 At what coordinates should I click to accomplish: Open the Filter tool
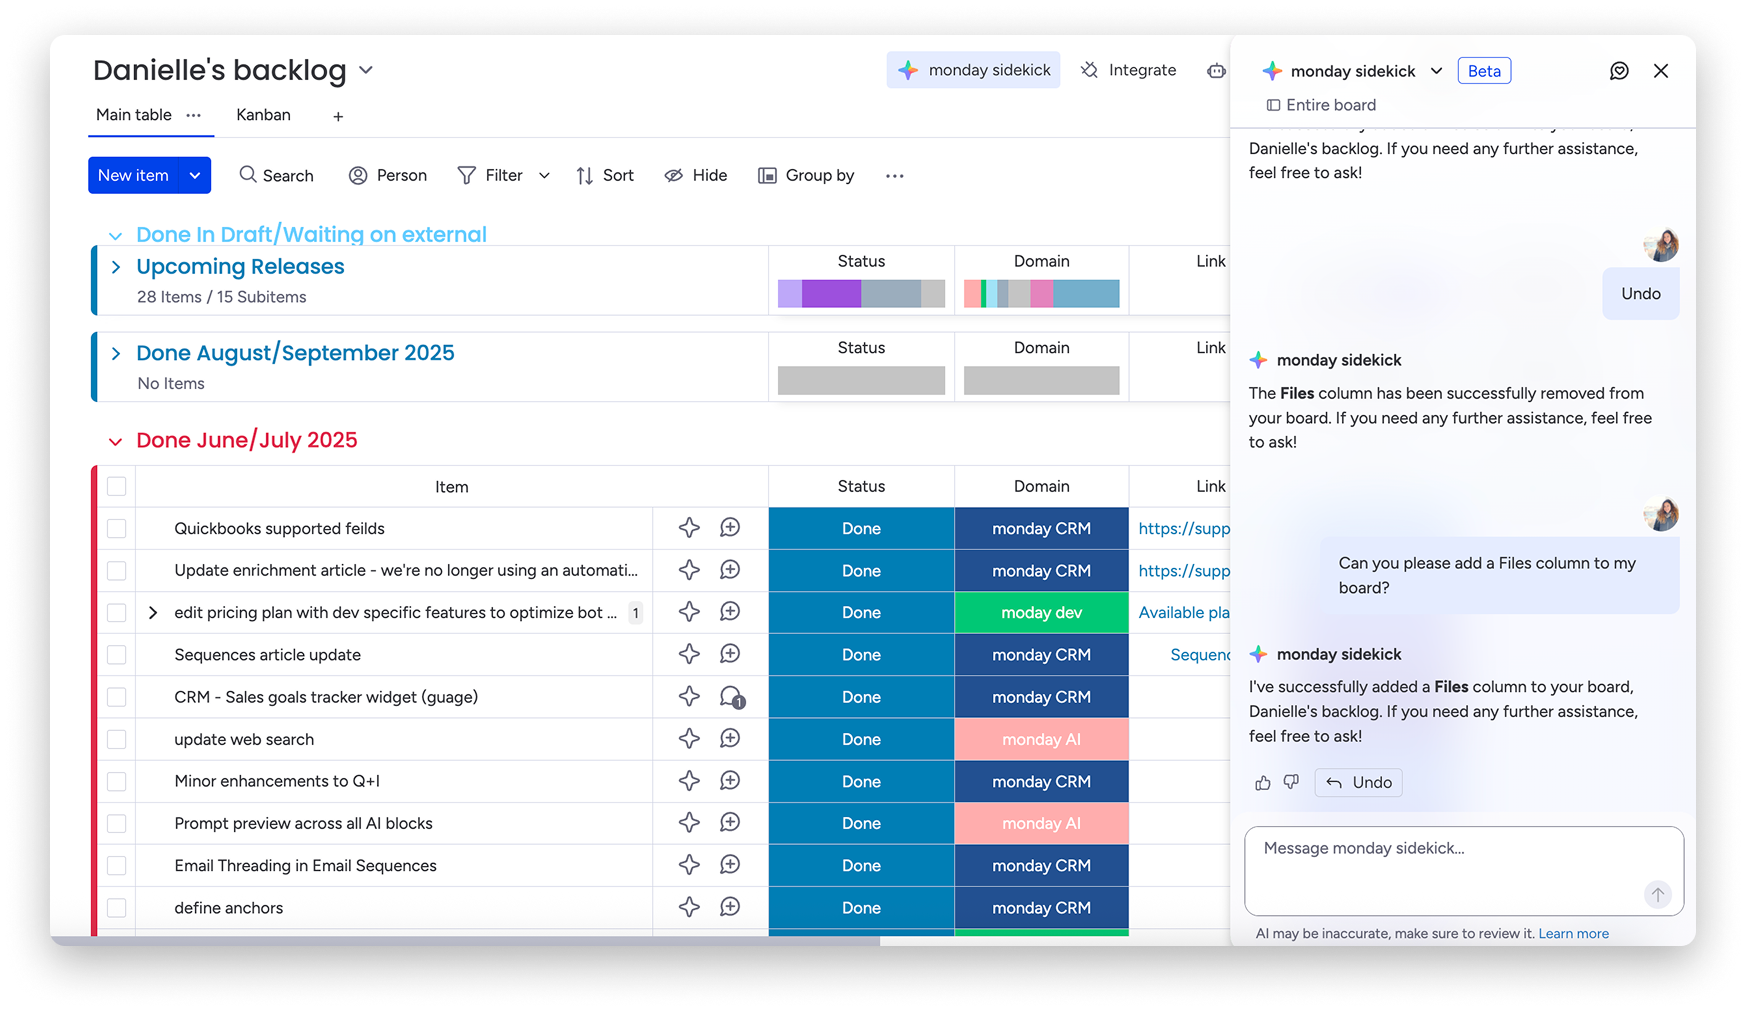coord(491,175)
